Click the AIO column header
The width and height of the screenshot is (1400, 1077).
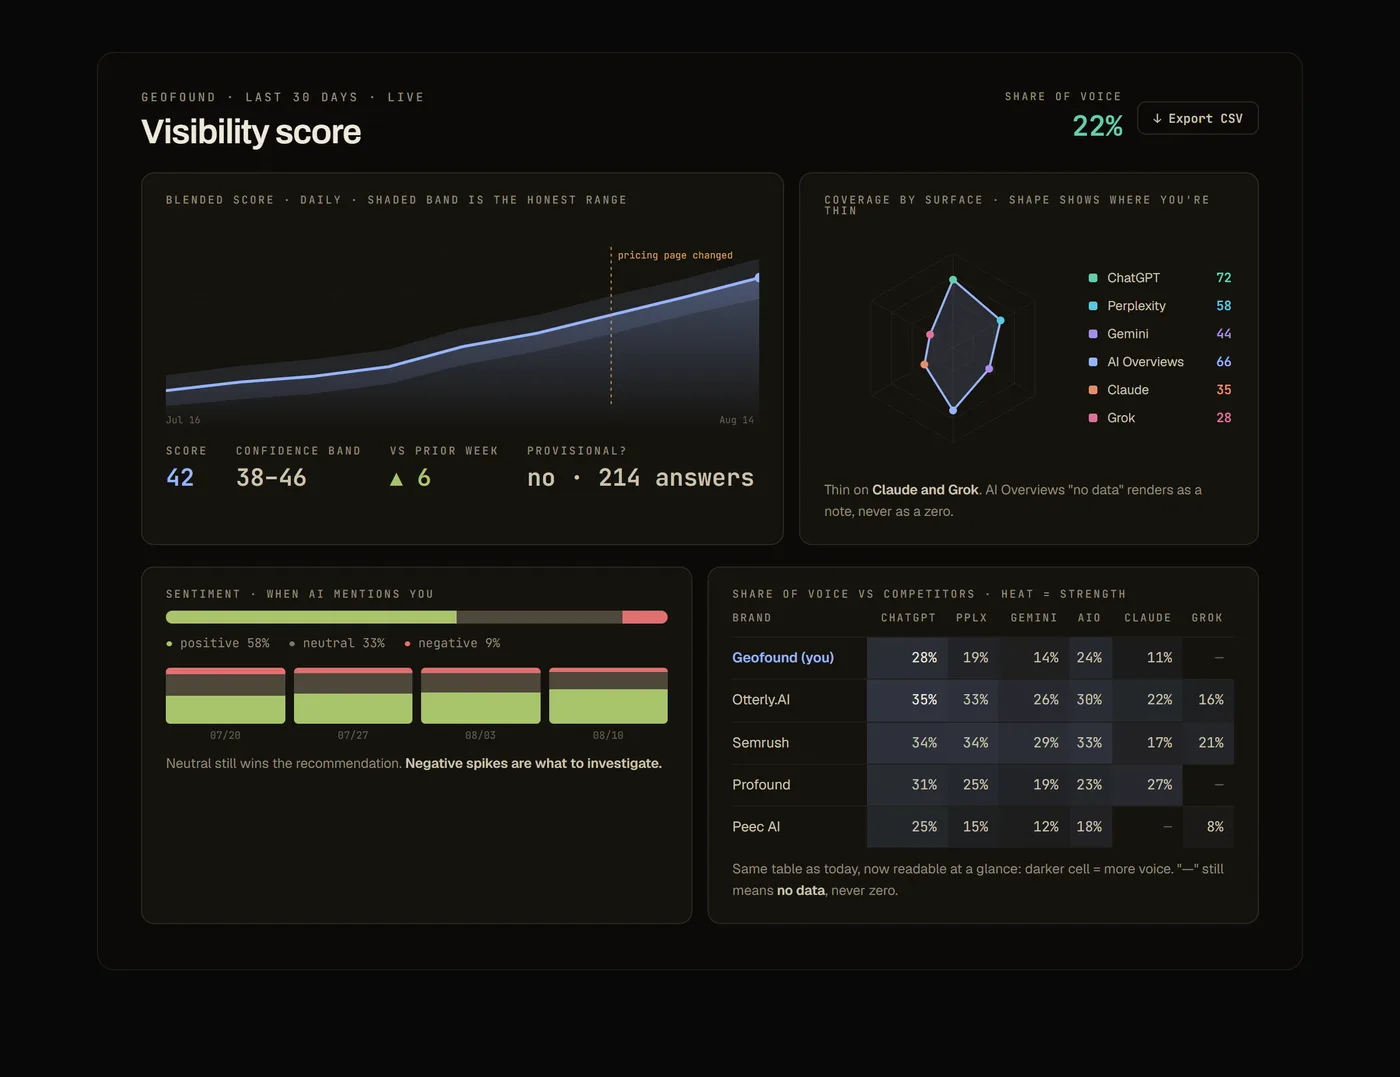coord(1089,618)
